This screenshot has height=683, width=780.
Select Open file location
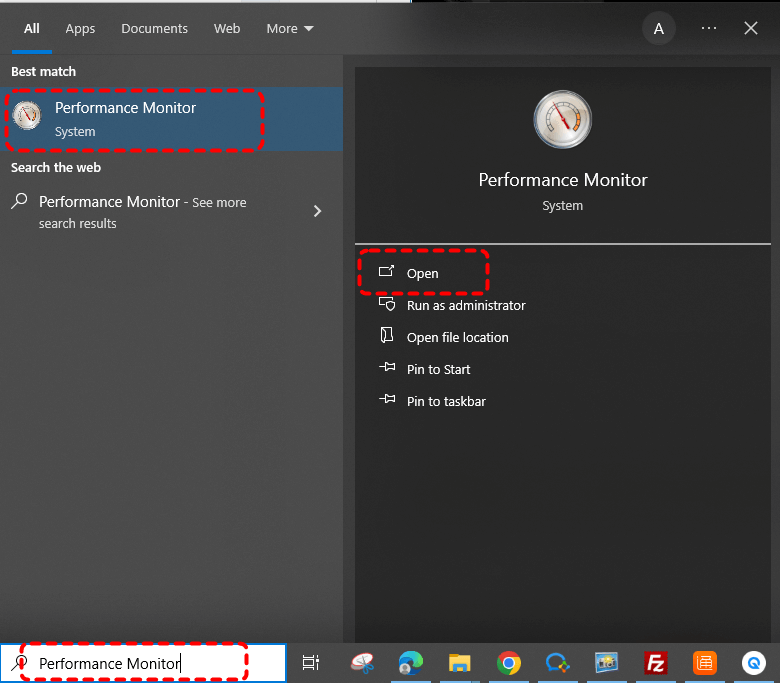457,337
